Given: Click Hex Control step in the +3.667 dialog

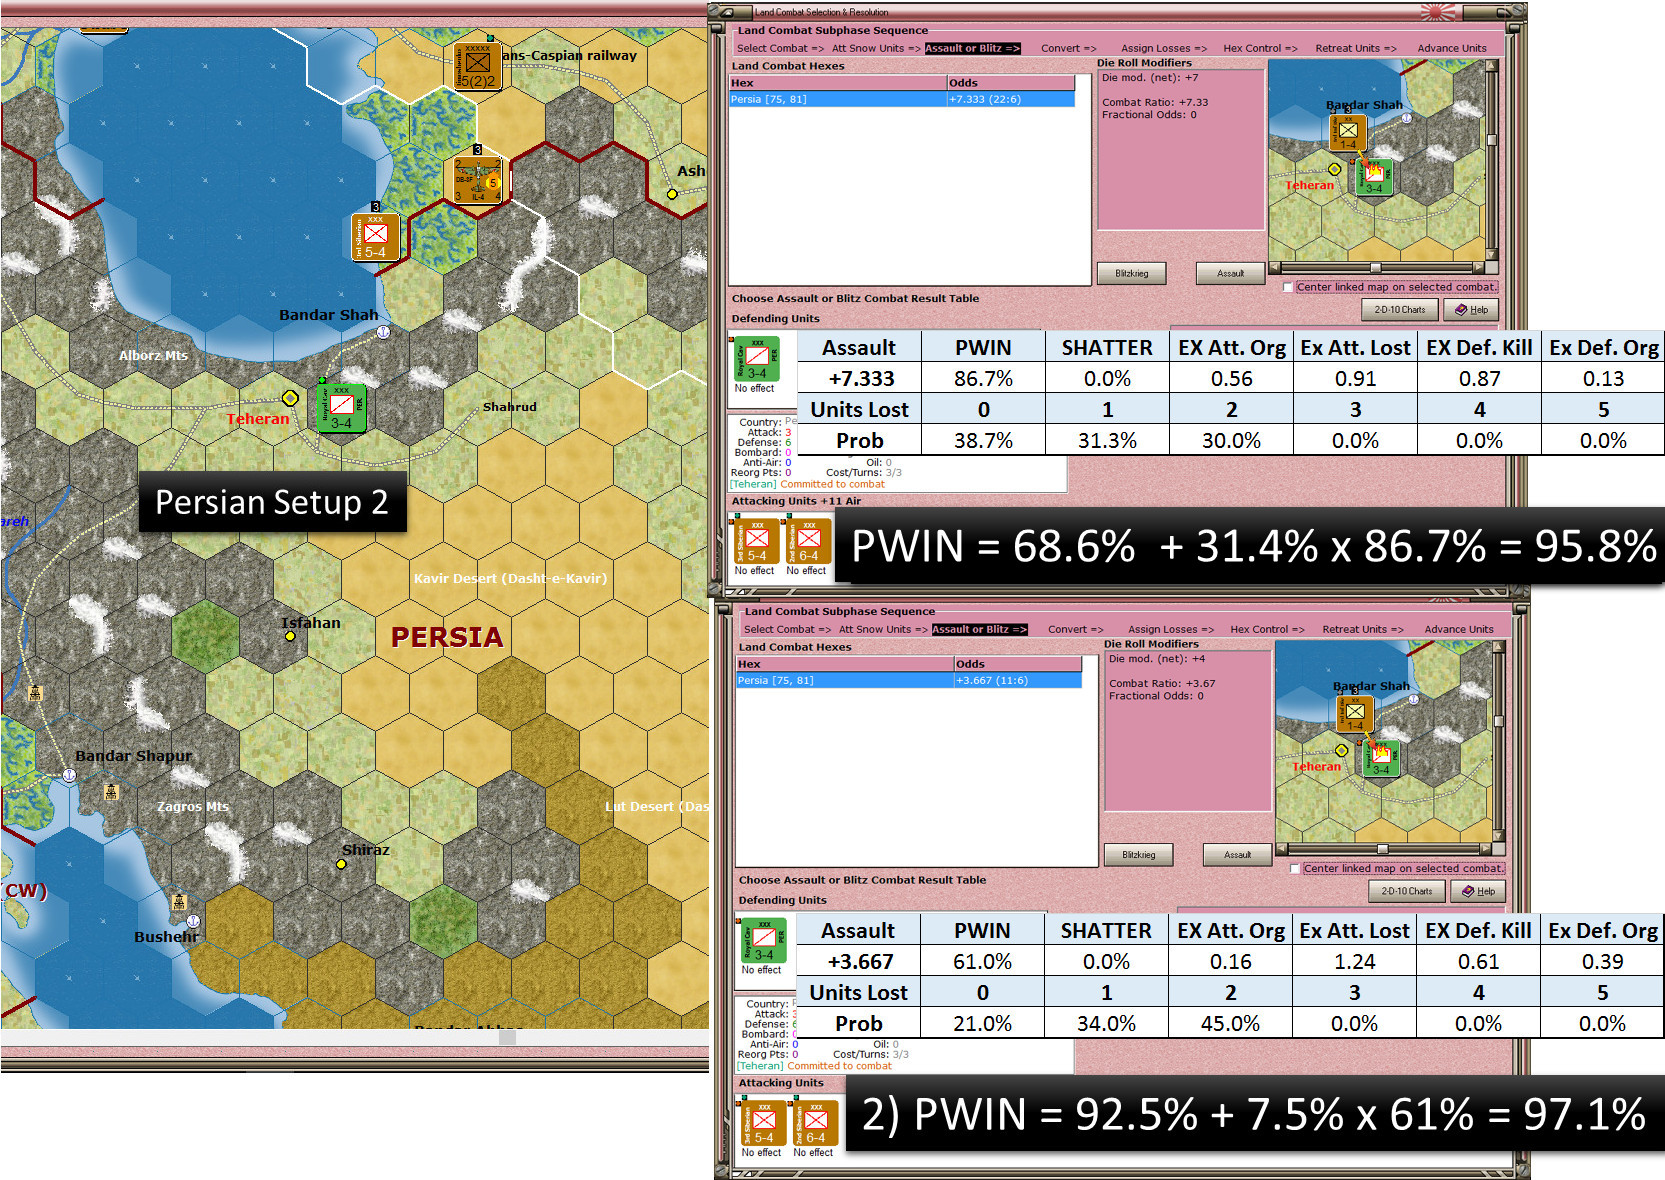Looking at the screenshot, I should tap(1267, 629).
